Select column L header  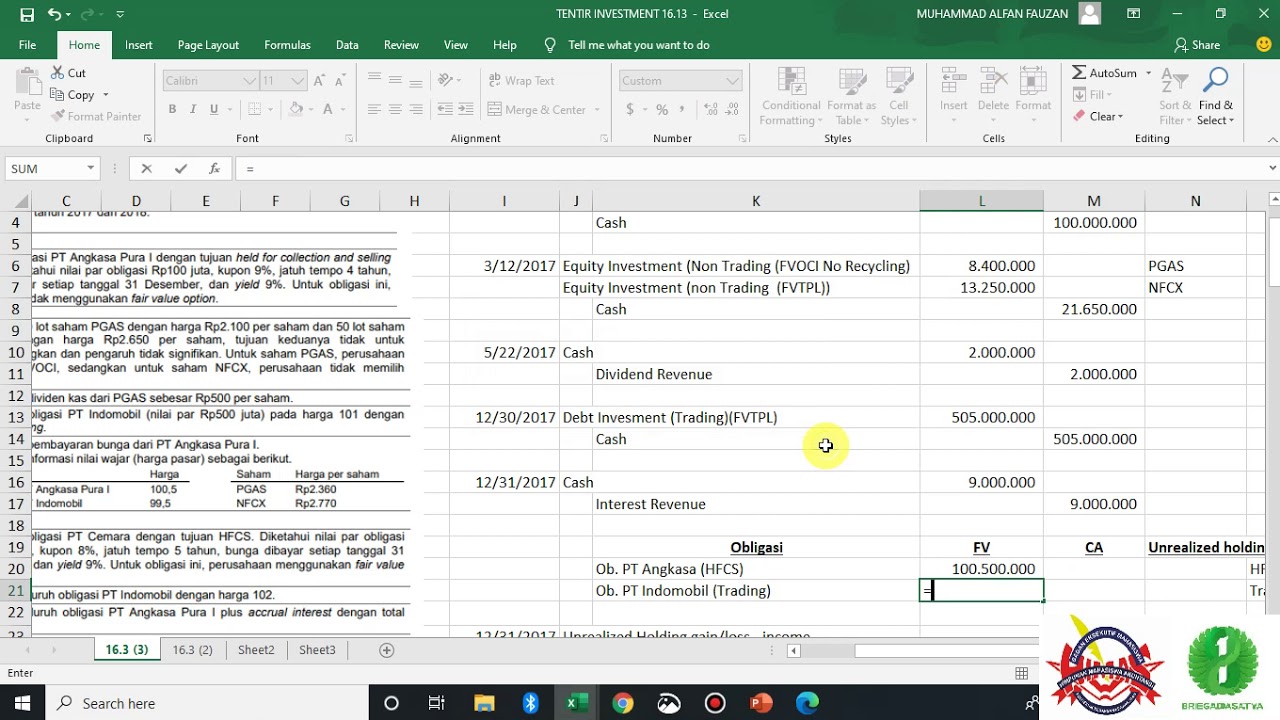[x=981, y=201]
